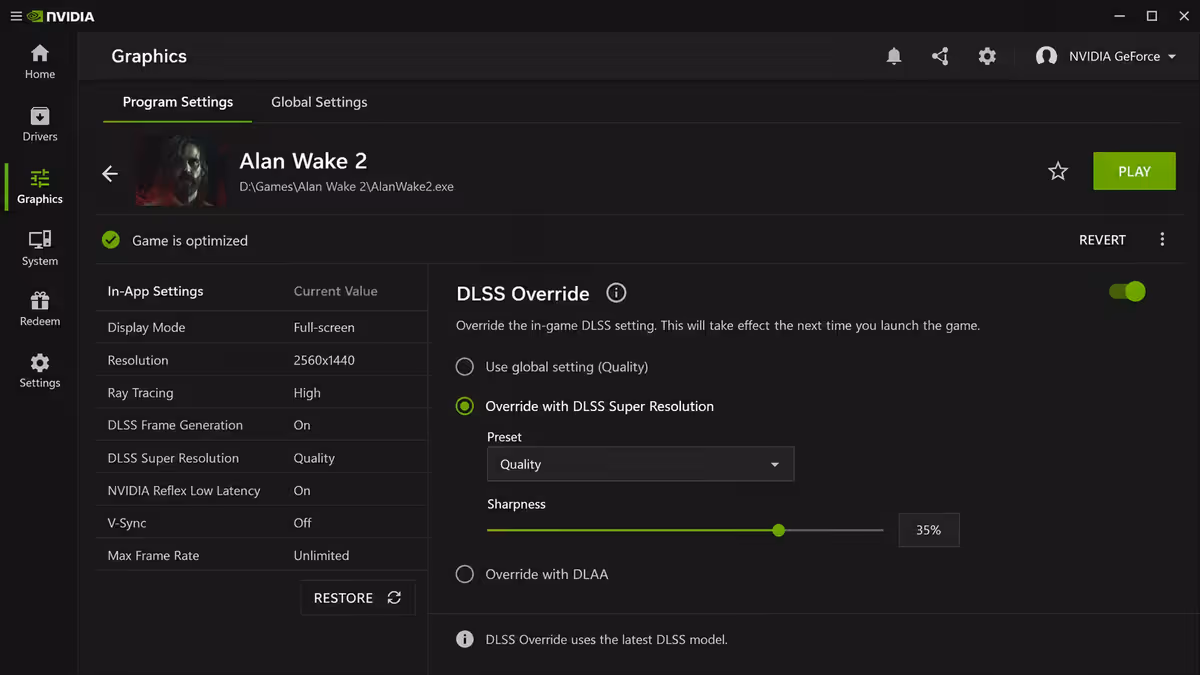
Task: Open the hamburger menu next to NVIDIA logo
Action: pos(16,16)
